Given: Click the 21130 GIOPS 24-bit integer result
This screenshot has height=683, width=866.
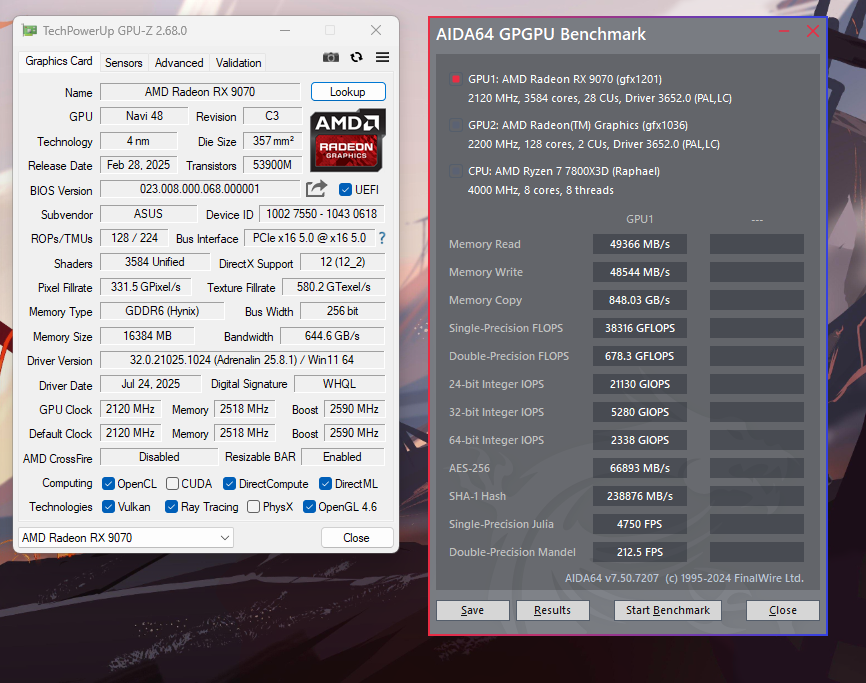Looking at the screenshot, I should coord(640,384).
